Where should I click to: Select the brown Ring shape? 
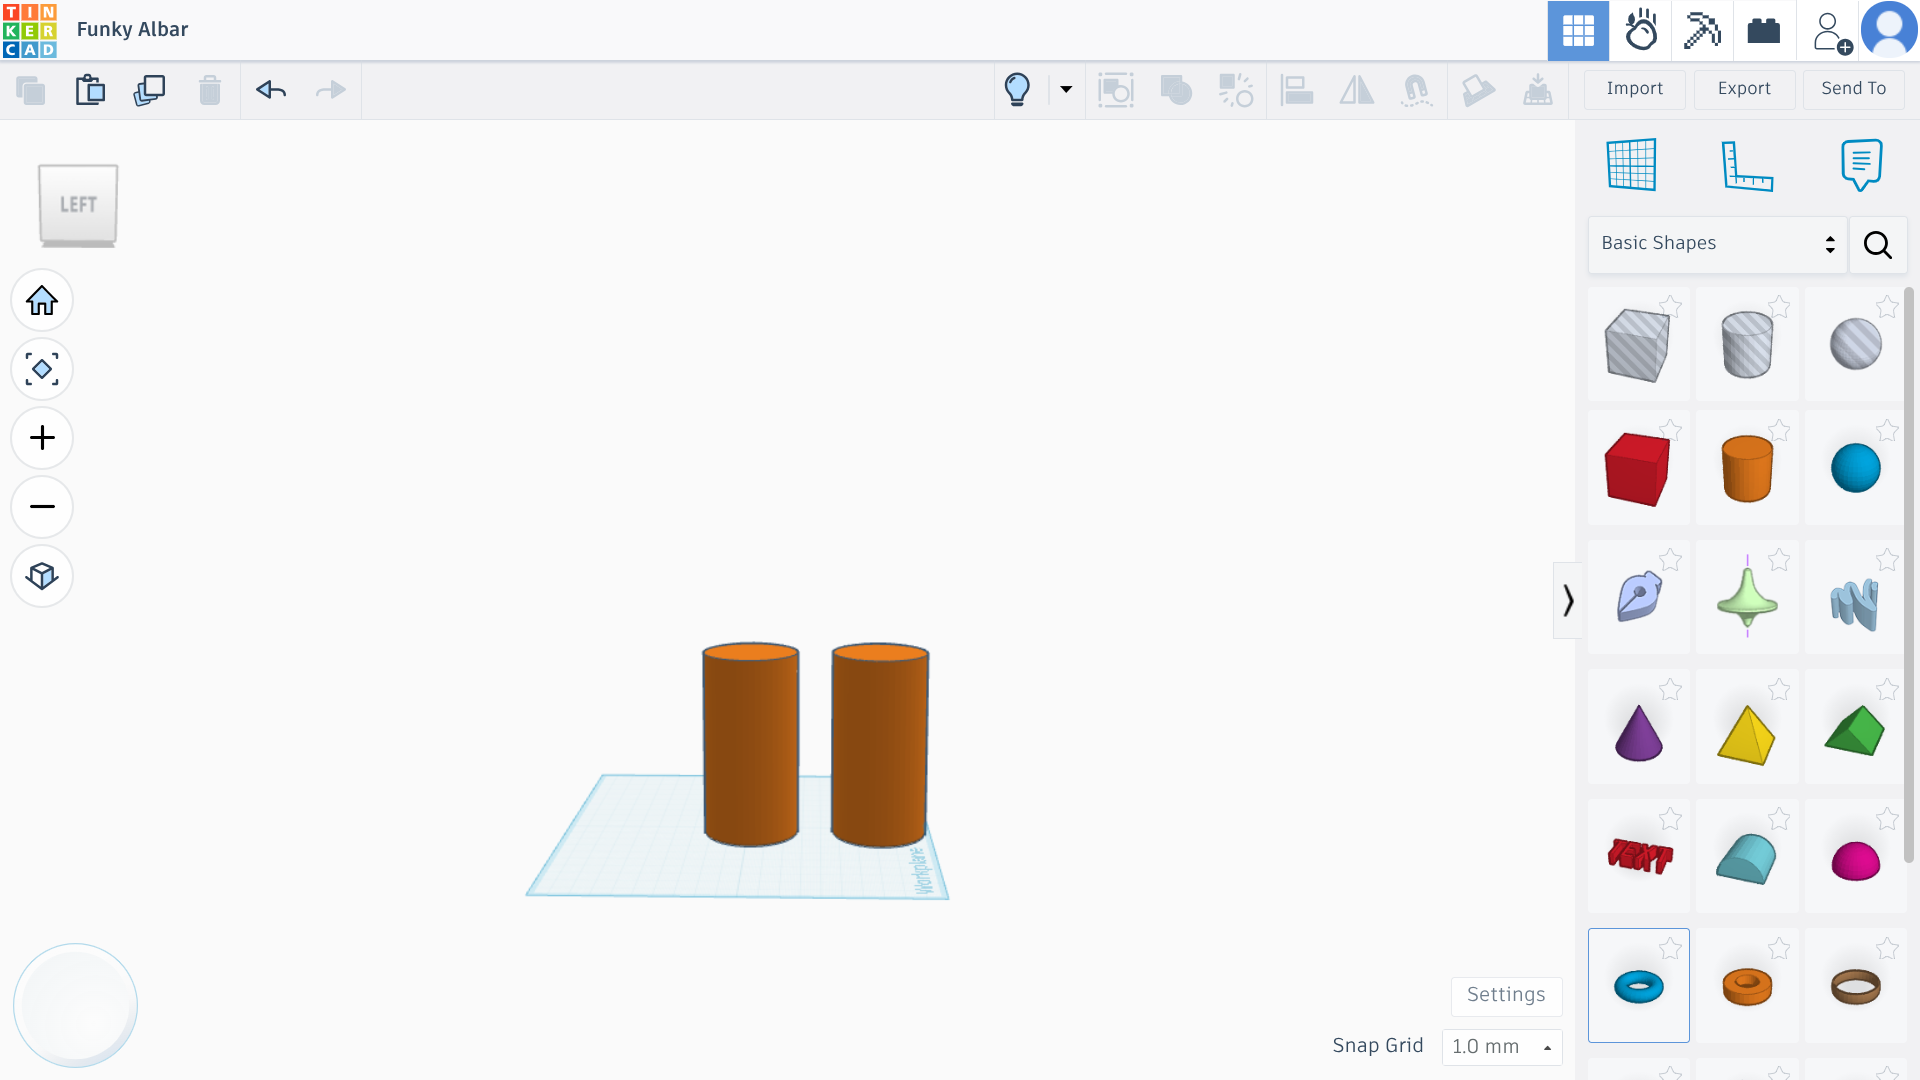[1855, 986]
